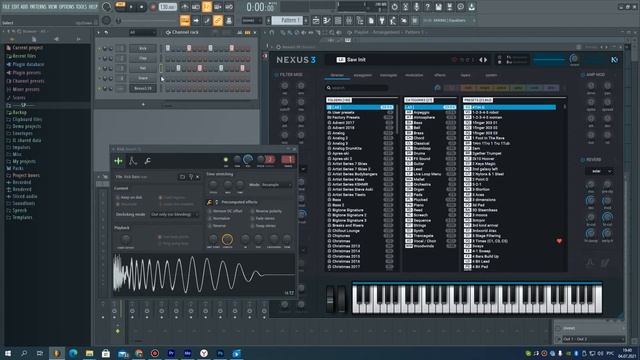Viewport: 640px width, 360px height.
Task: Select the Hat channel button
Action: [x=143, y=68]
